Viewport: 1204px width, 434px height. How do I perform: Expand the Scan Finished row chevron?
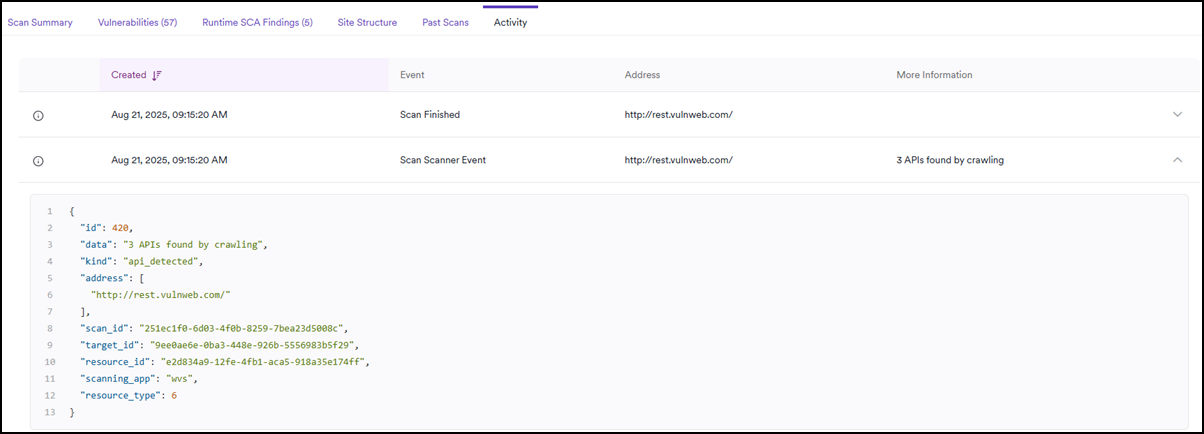coord(1177,114)
